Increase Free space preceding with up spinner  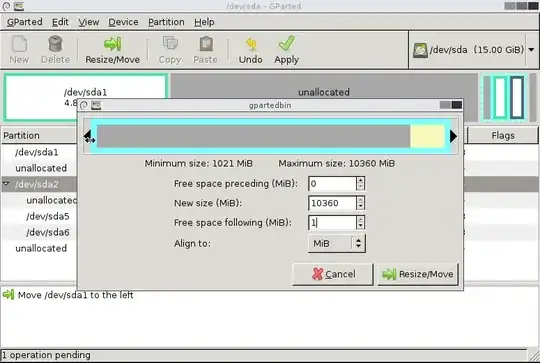pyautogui.click(x=360, y=180)
